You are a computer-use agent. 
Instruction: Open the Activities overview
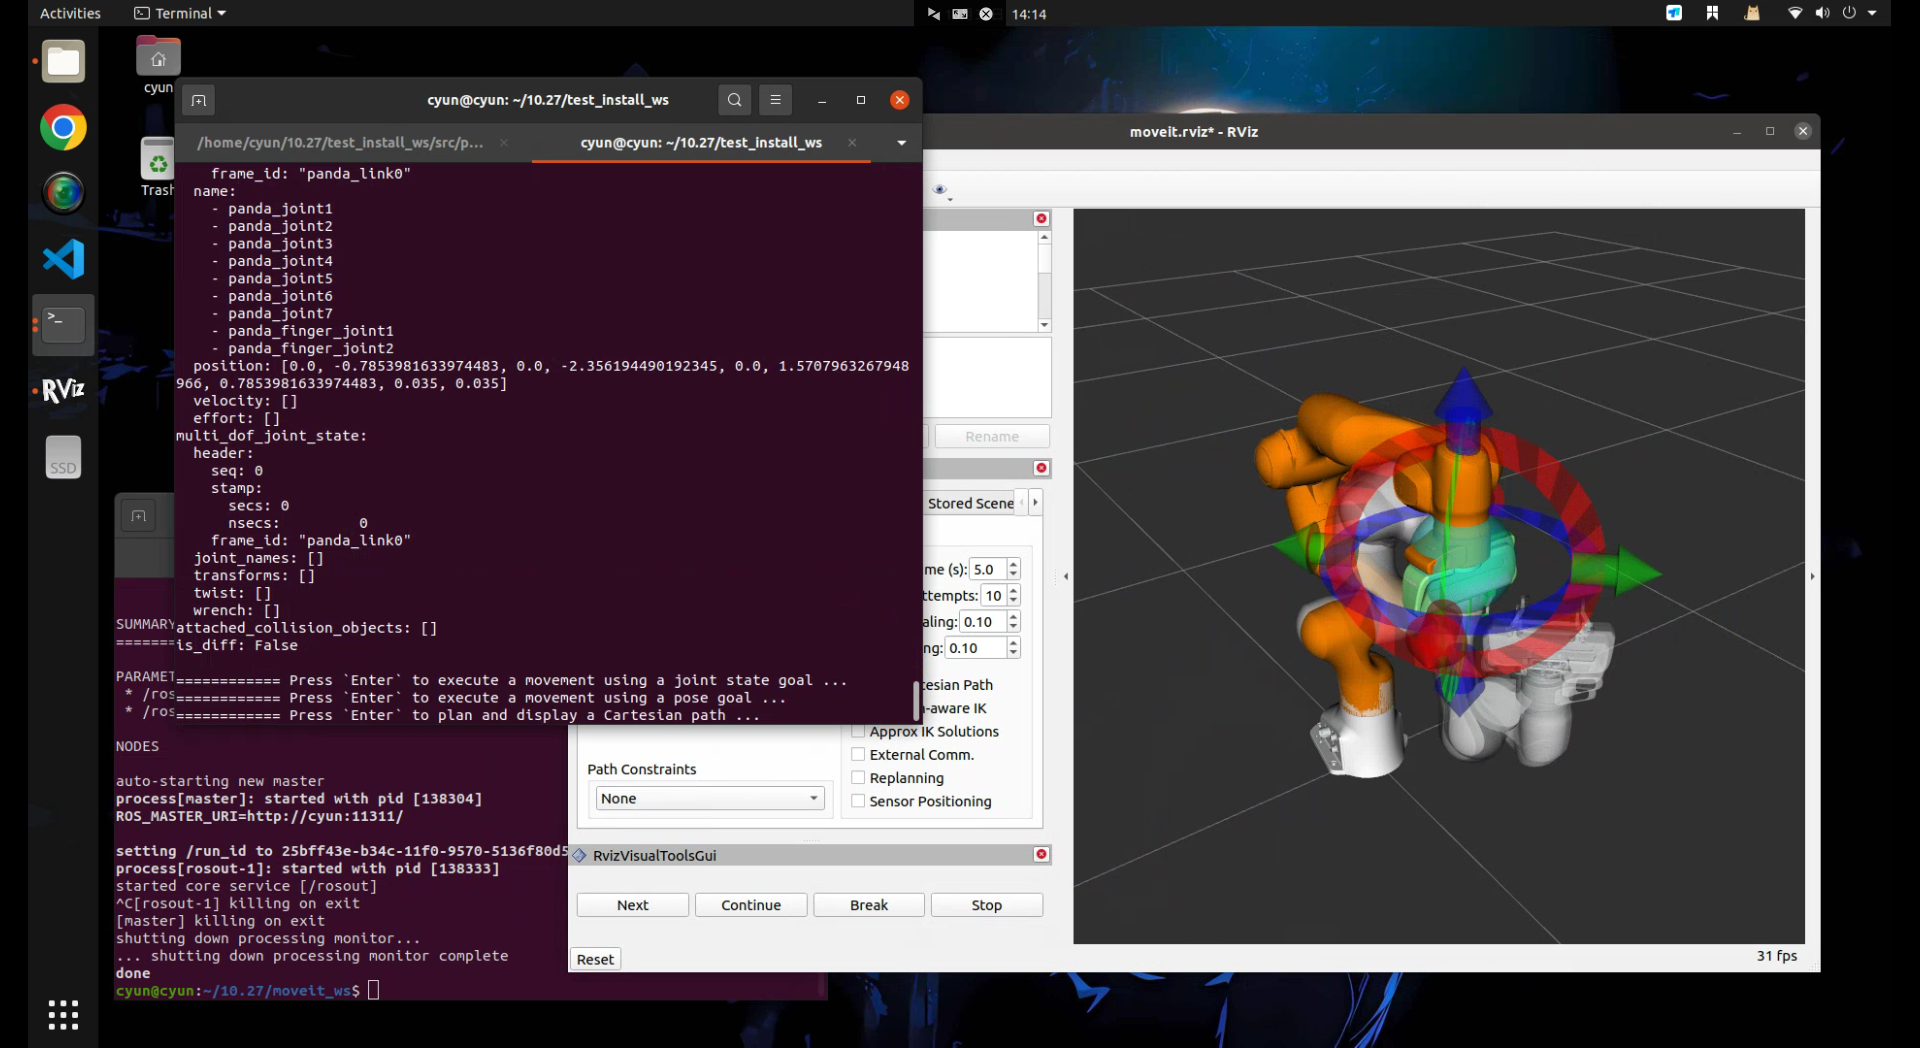pos(70,13)
